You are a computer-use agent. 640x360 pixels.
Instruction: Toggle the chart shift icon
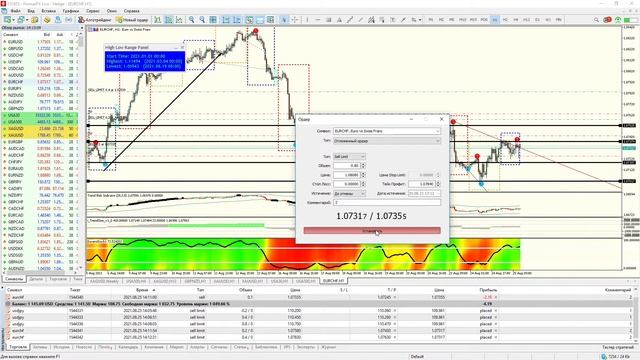click(237, 20)
